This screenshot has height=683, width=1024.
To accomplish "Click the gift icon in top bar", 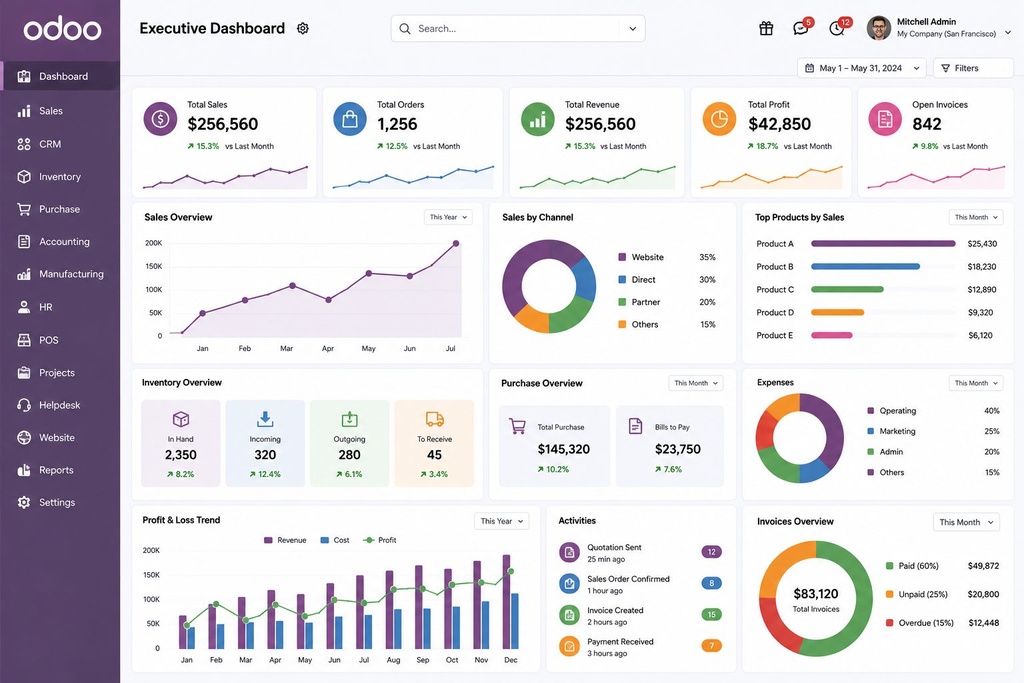I will coord(766,28).
